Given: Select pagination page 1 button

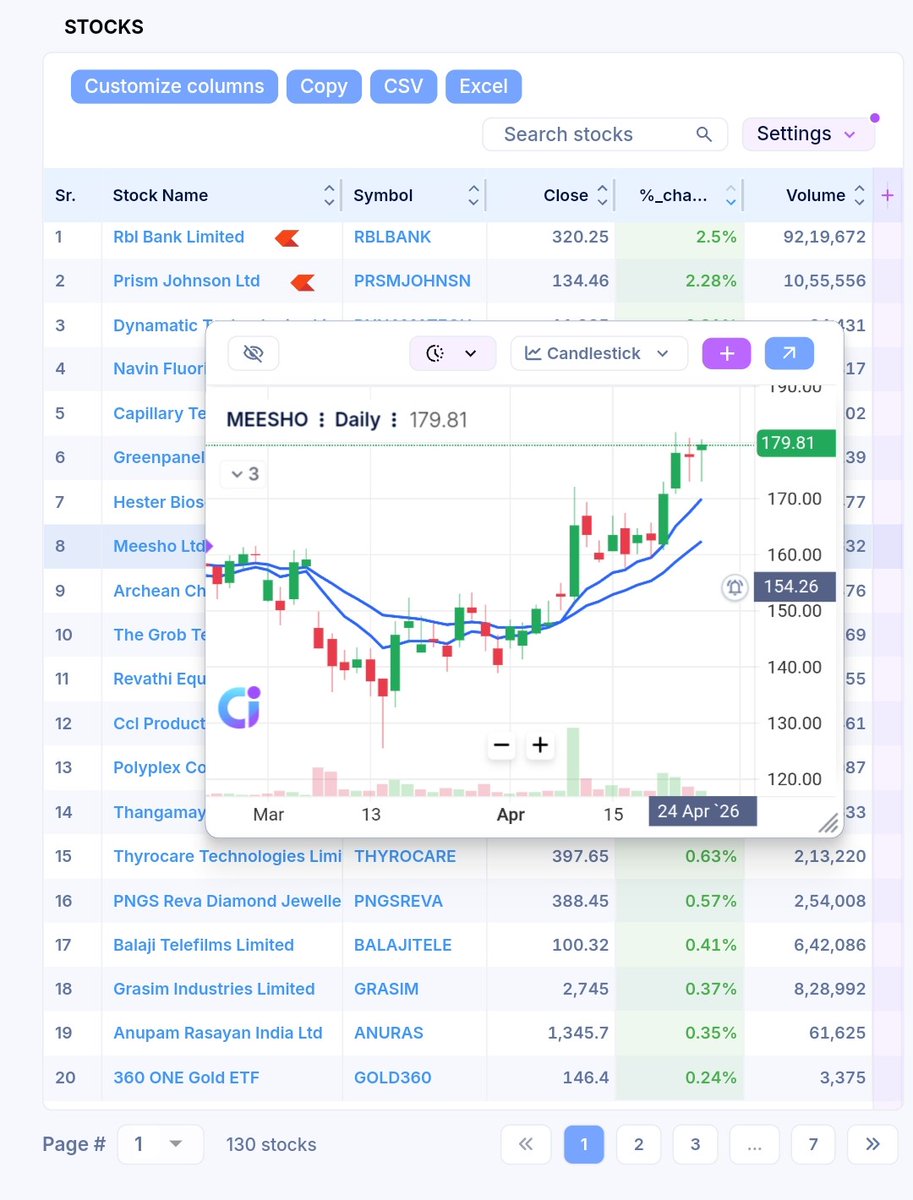Looking at the screenshot, I should point(584,1144).
